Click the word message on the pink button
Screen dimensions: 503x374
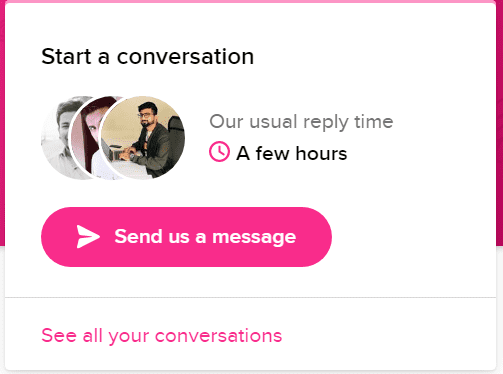click(254, 237)
